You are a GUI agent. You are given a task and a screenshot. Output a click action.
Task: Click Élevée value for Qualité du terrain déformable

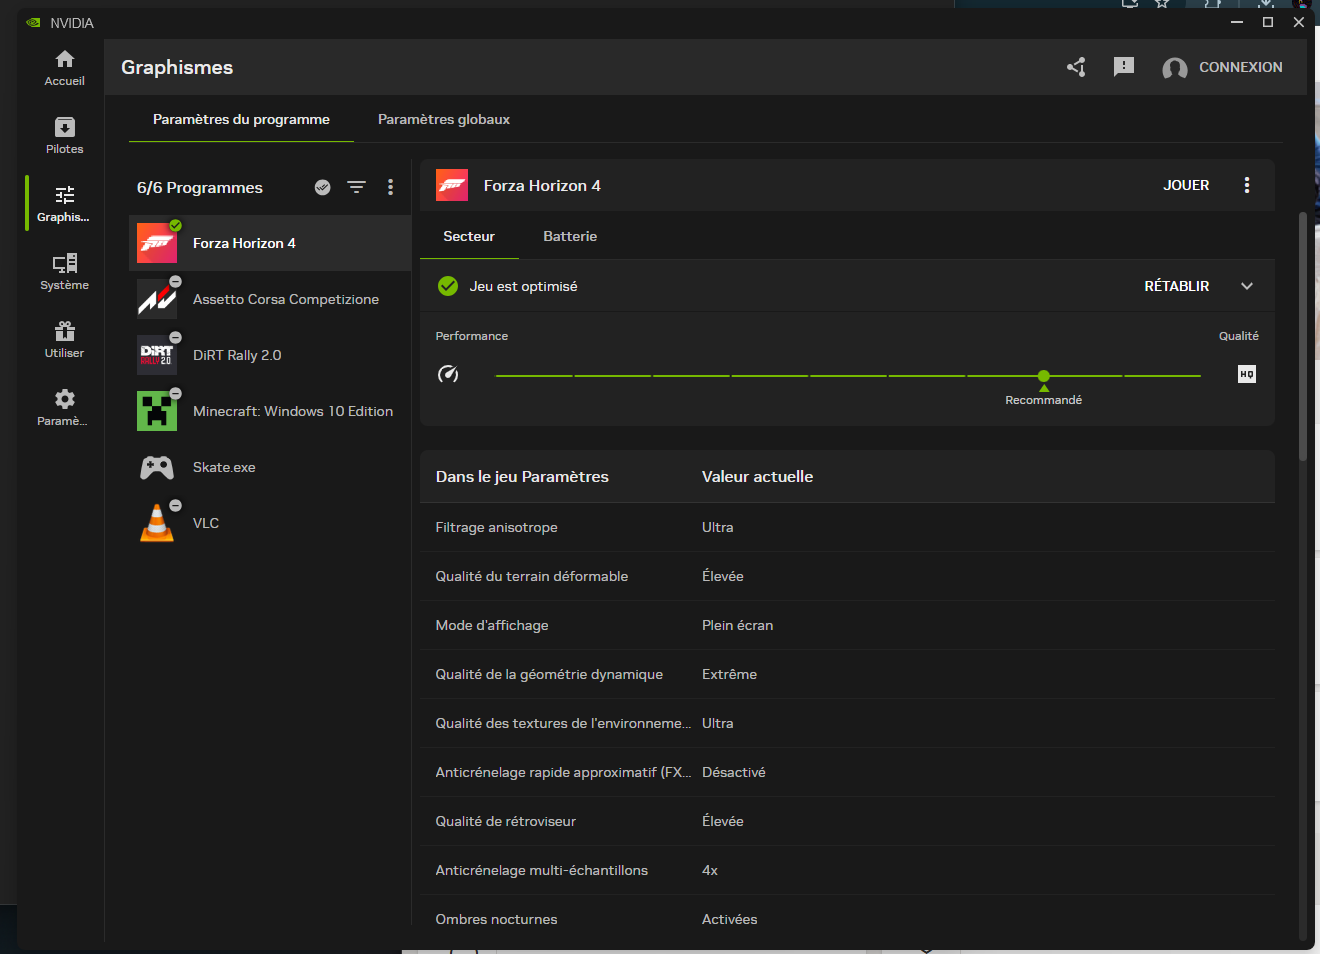(723, 576)
